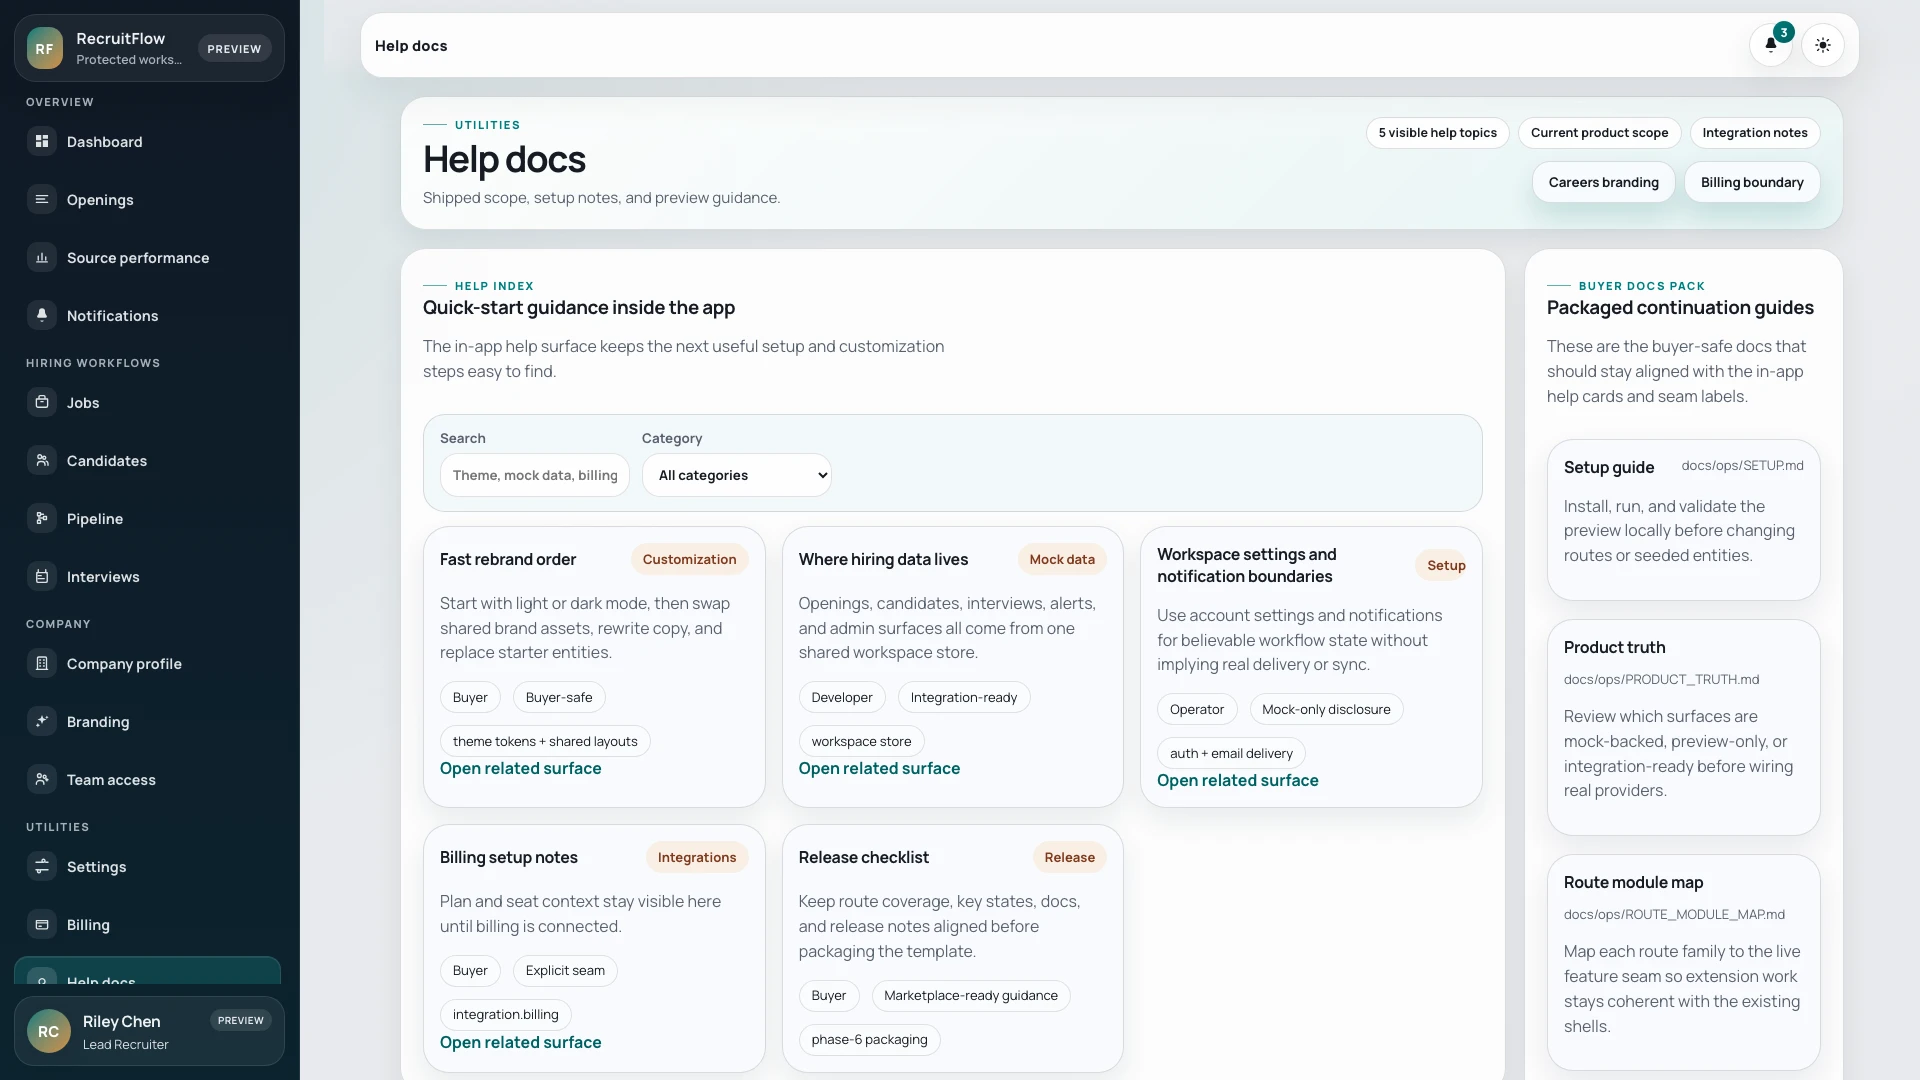Open the Dashboard grid icon
The width and height of the screenshot is (1920, 1080).
(x=42, y=142)
